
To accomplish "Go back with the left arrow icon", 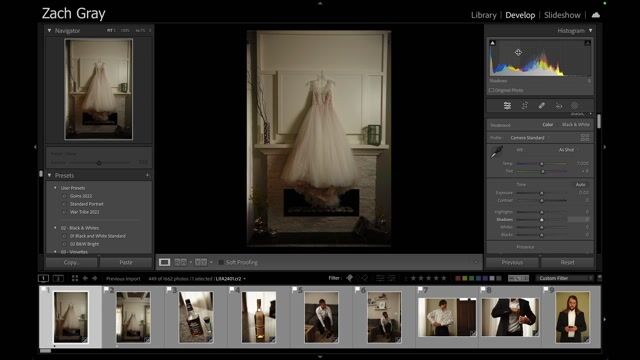I will coord(85,278).
